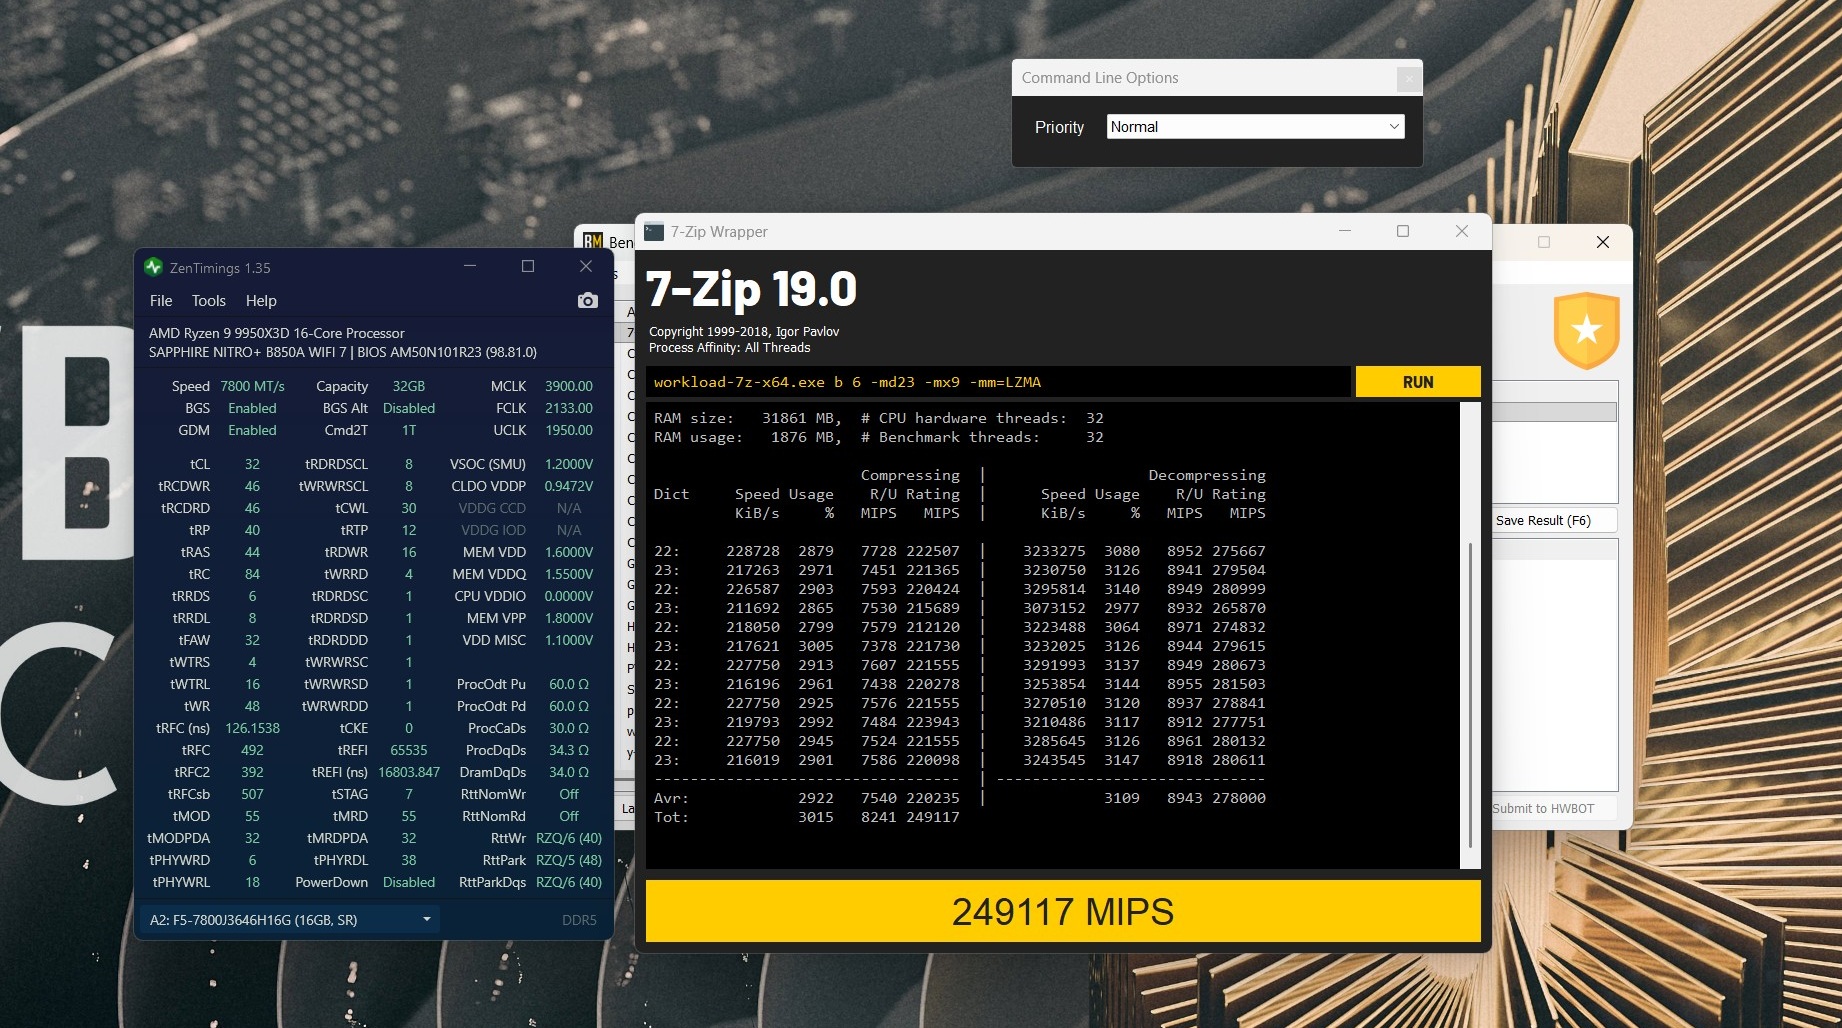Viewport: 1842px width, 1028px height.
Task: Click the workload command line input field
Action: [998, 382]
